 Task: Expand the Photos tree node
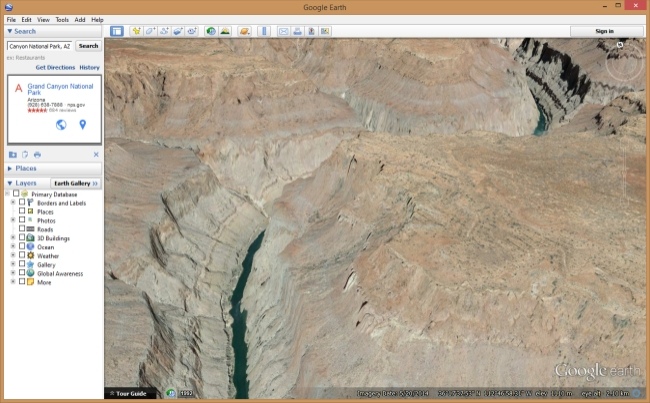(x=13, y=220)
